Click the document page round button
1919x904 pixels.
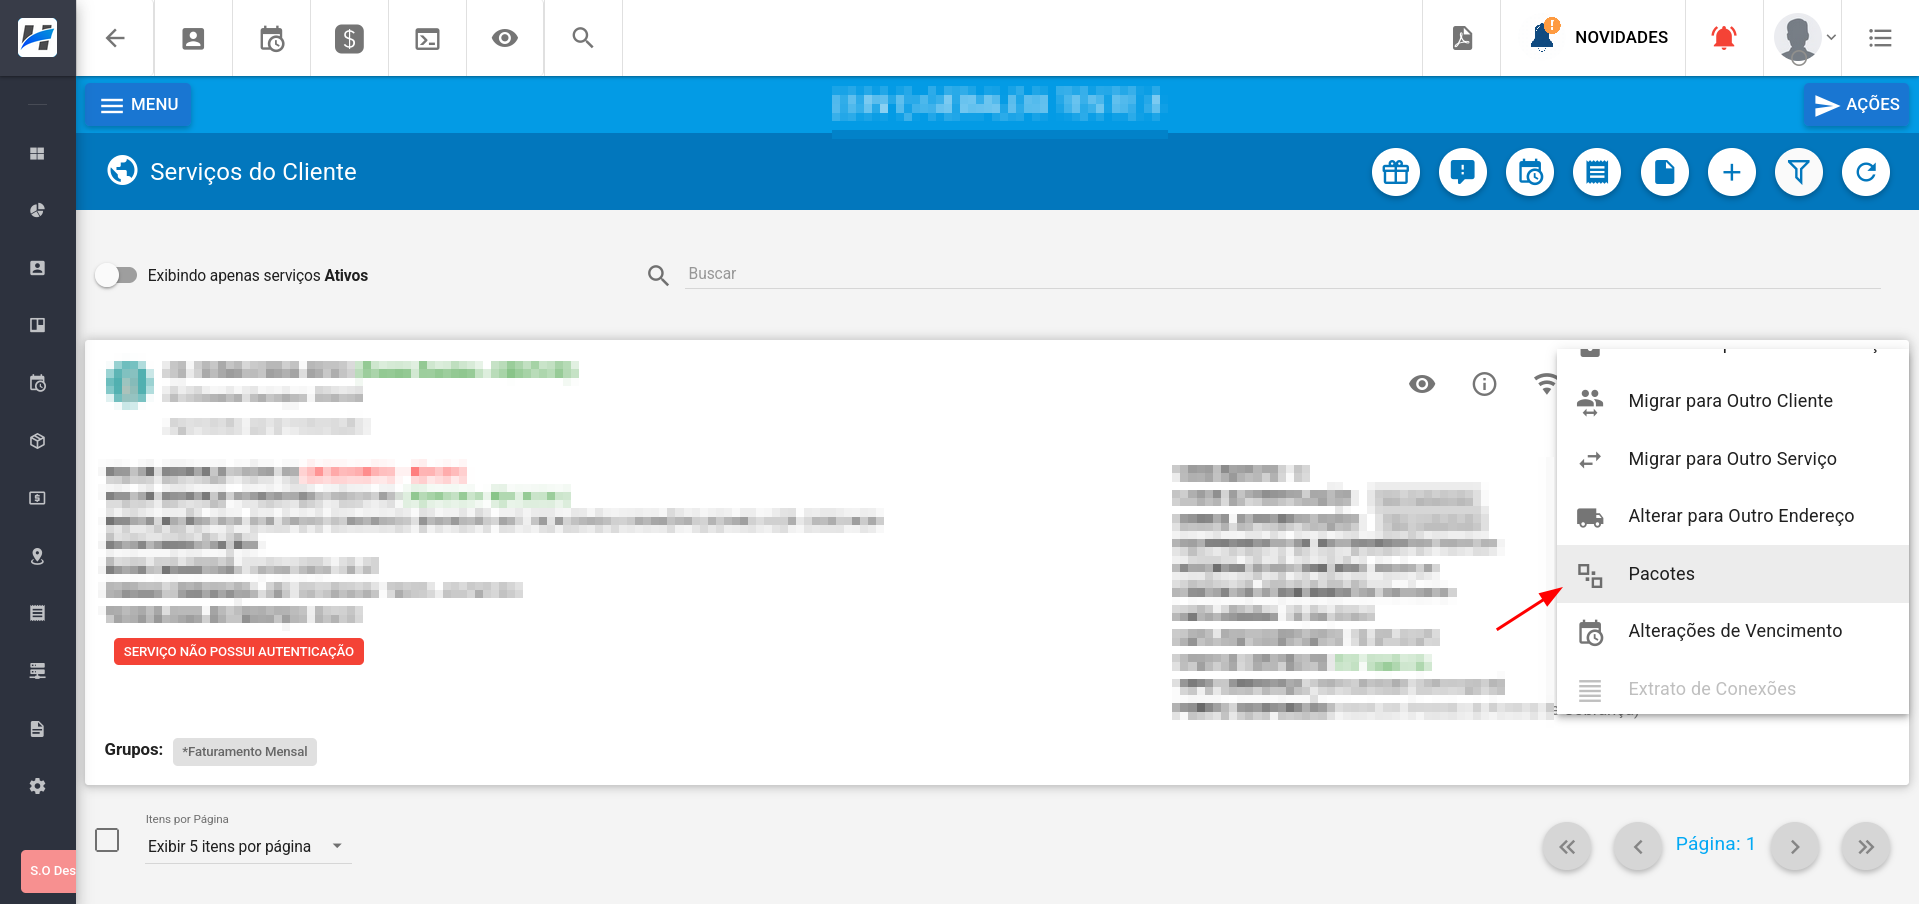pos(1665,172)
